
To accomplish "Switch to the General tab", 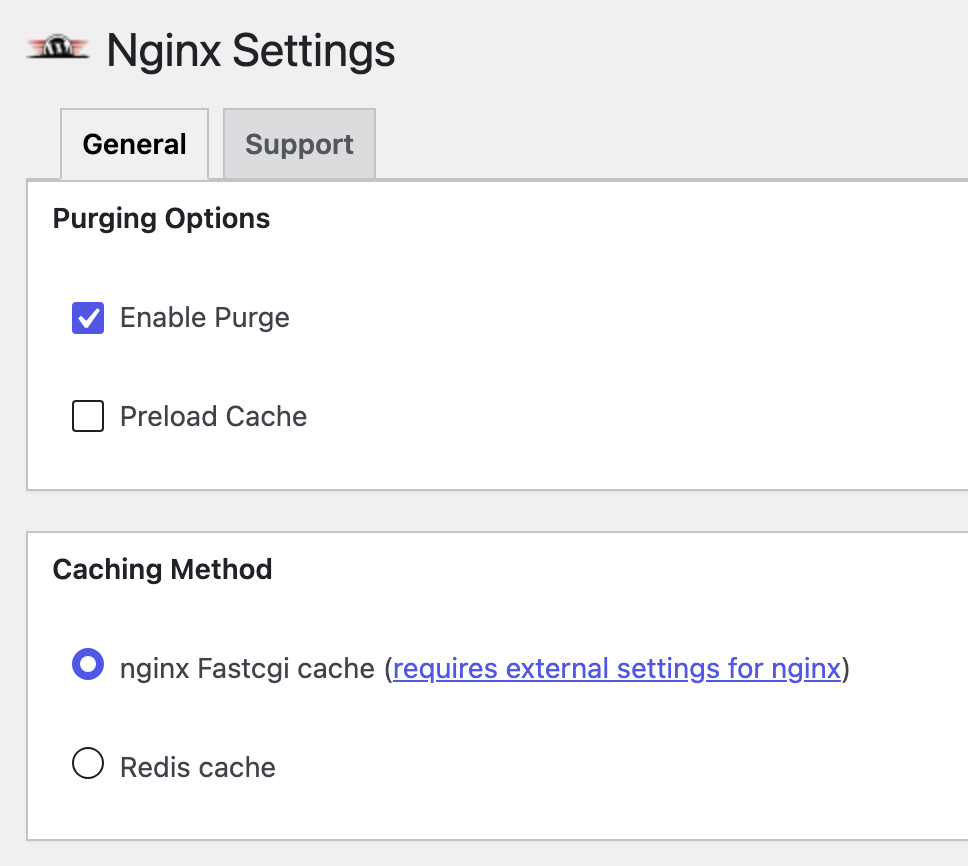I will pyautogui.click(x=135, y=144).
